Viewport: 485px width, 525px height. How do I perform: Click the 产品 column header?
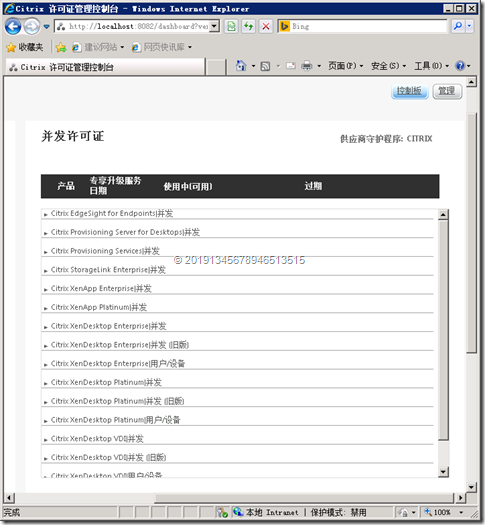[x=66, y=186]
